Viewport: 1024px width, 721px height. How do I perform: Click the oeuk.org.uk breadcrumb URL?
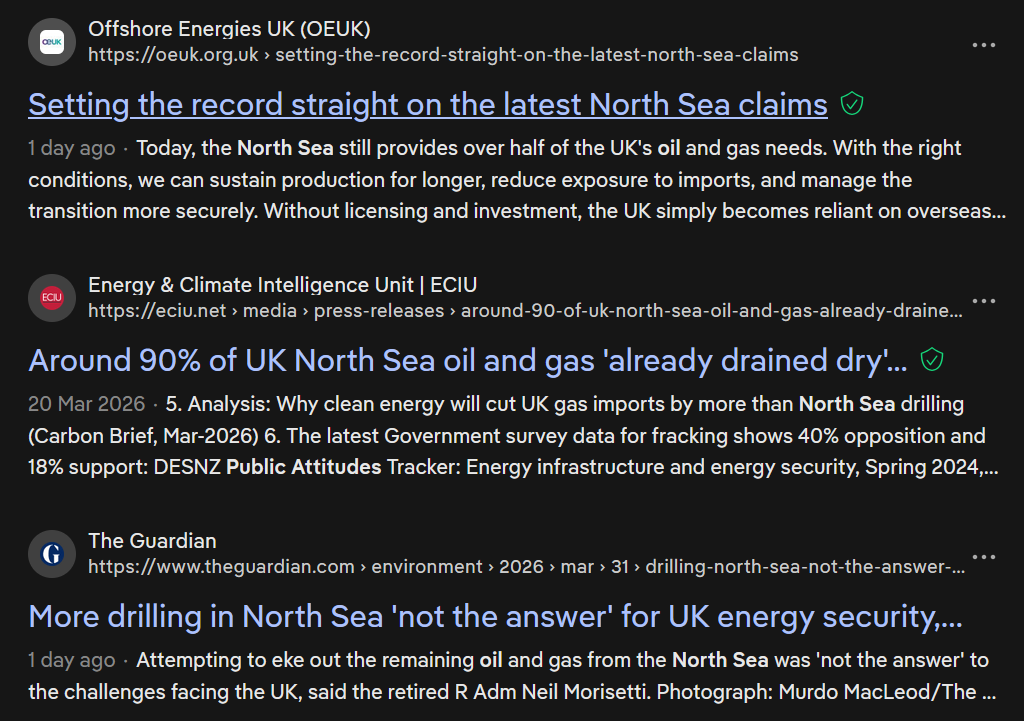[x=443, y=54]
